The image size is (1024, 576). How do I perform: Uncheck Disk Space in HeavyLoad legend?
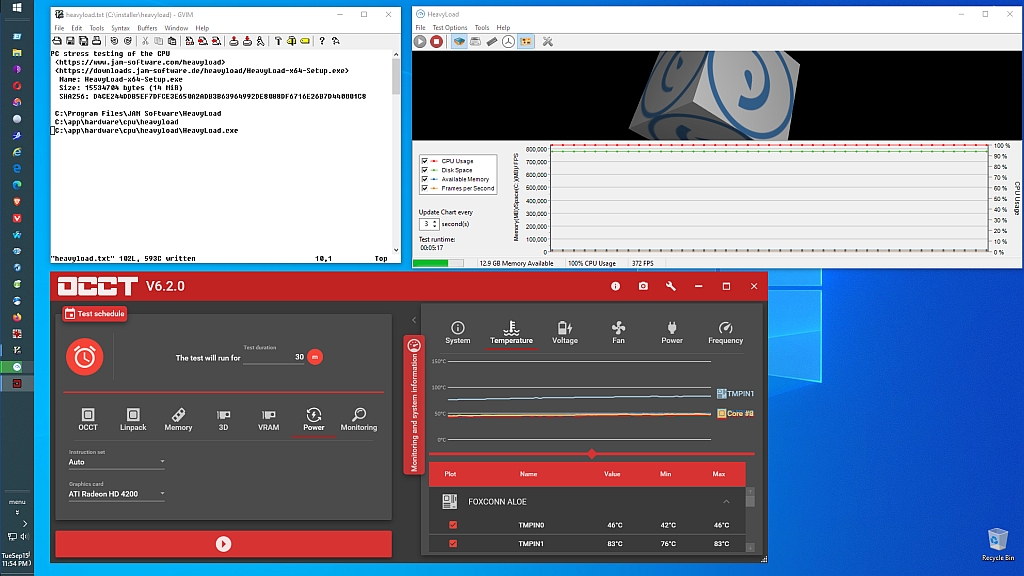[x=424, y=170]
